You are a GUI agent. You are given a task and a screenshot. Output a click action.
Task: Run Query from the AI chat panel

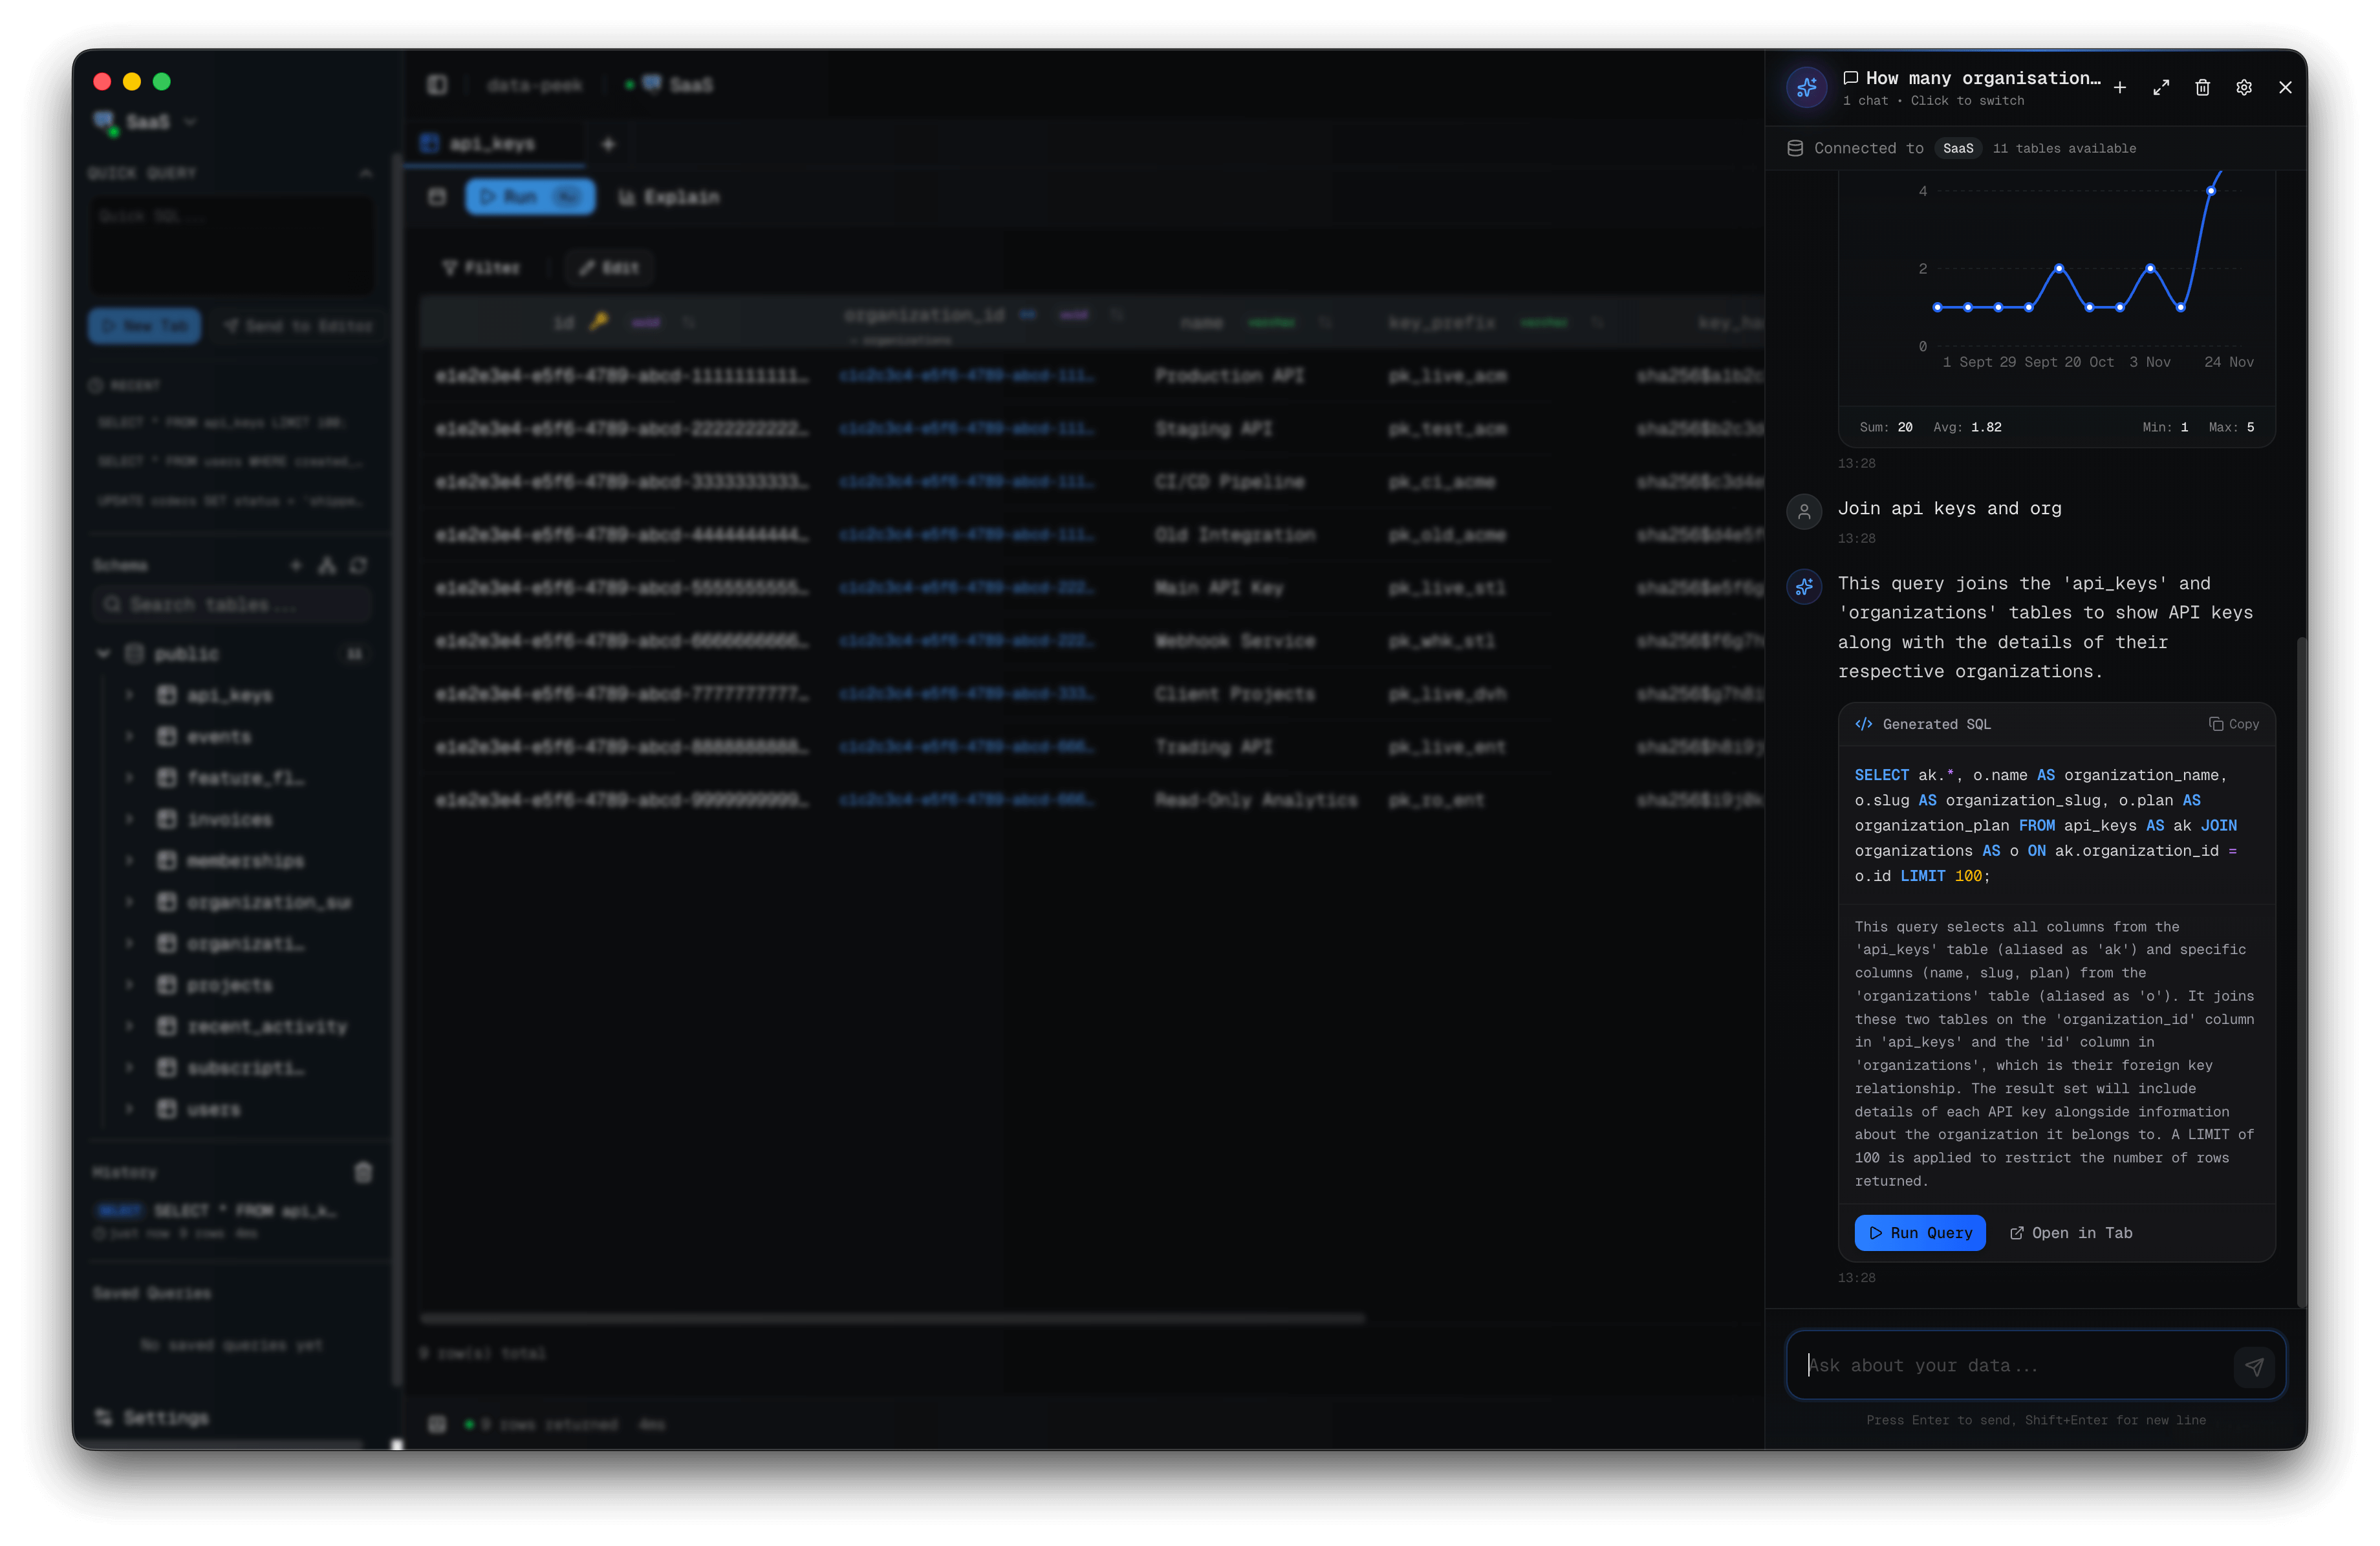(1919, 1233)
